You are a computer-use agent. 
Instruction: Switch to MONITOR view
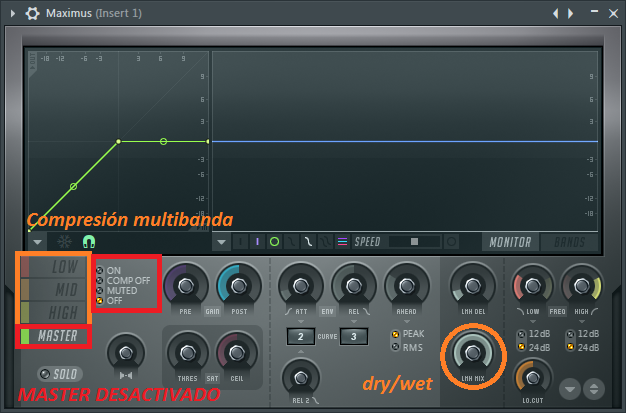(510, 242)
